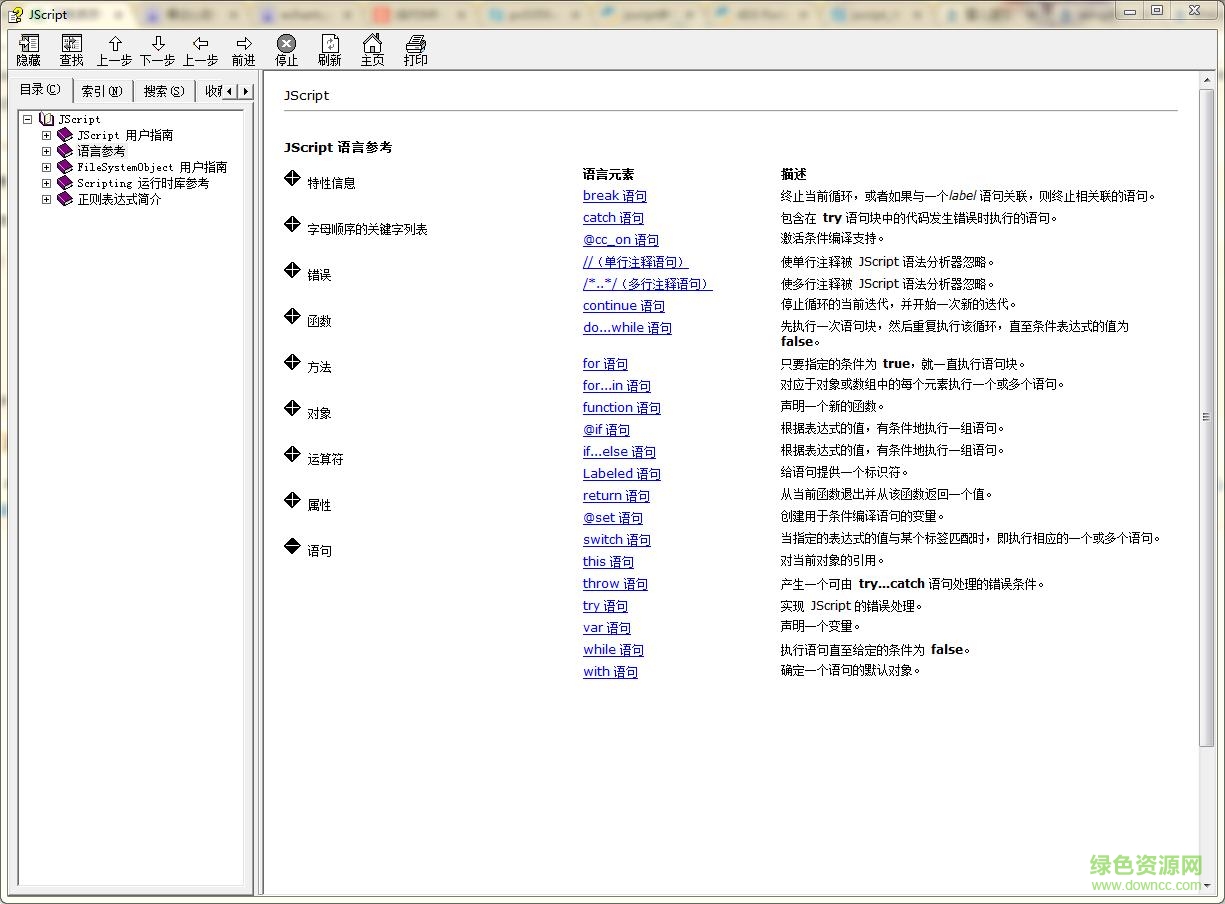The width and height of the screenshot is (1225, 904).
Task: Collapse the JScript root tree node
Action: (26, 118)
